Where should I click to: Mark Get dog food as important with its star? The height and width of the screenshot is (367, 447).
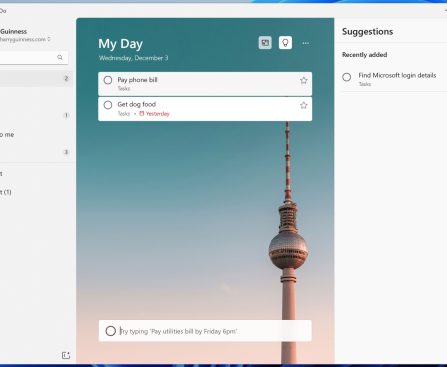(303, 105)
